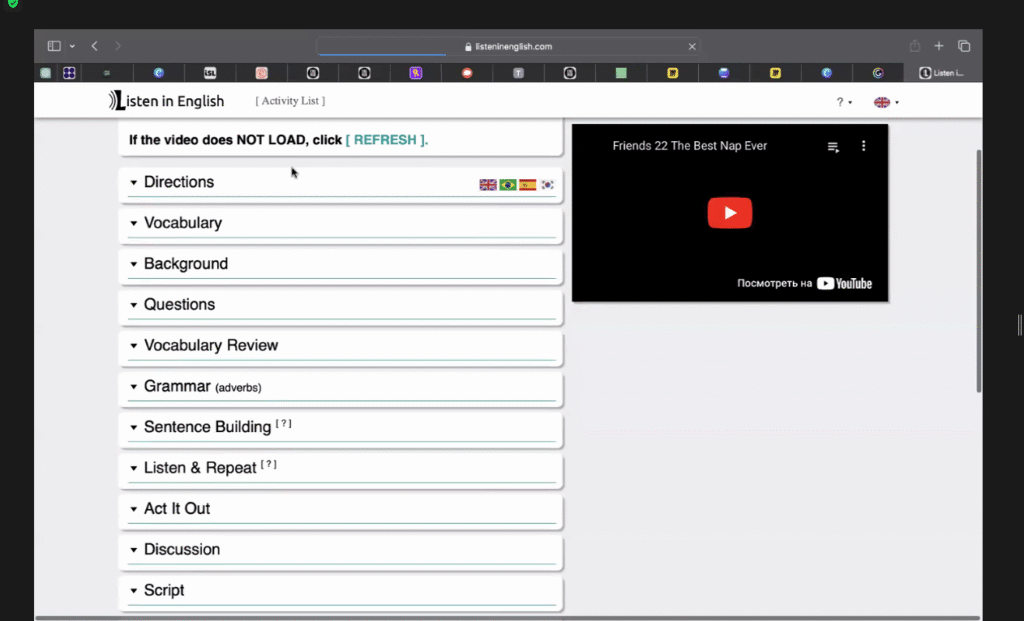Click the listeninenglish.com address bar

(x=509, y=46)
